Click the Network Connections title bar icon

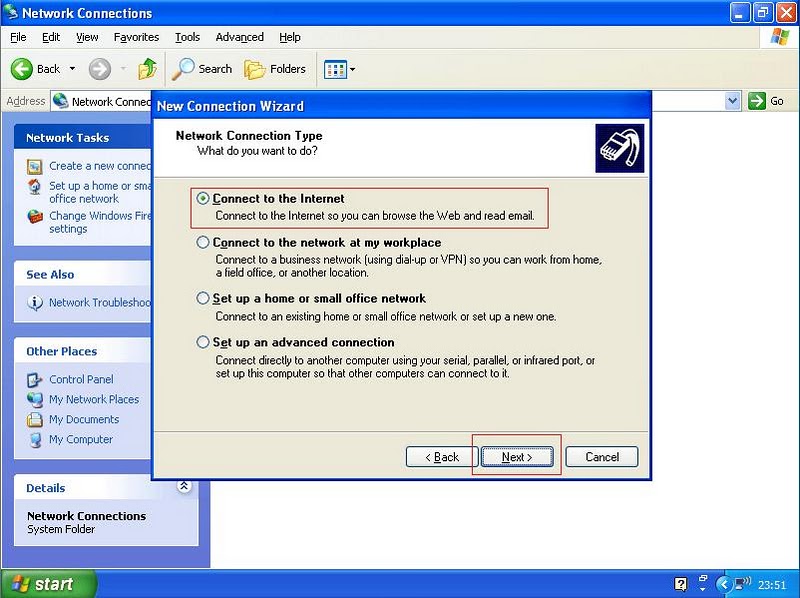[x=11, y=12]
